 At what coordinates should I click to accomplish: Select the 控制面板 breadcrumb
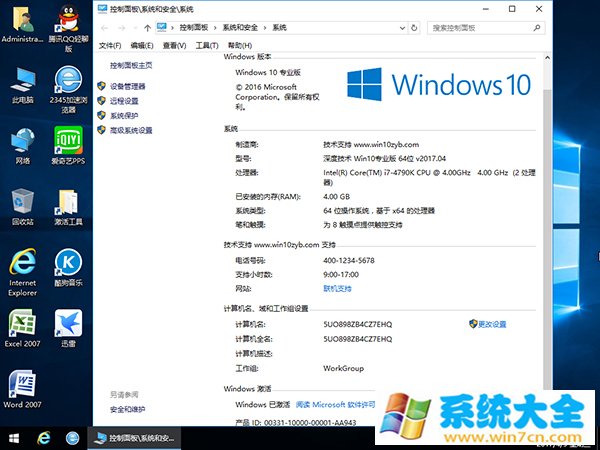pyautogui.click(x=194, y=28)
